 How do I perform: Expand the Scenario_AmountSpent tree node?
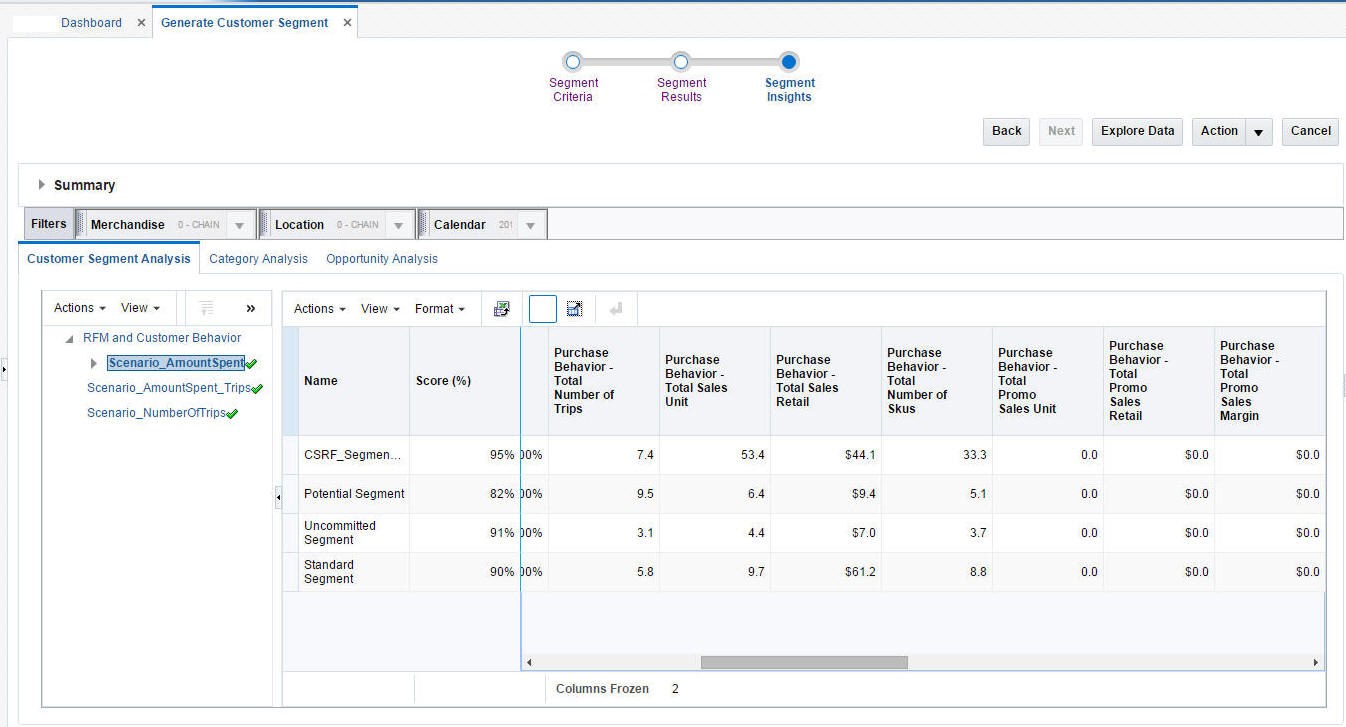94,363
